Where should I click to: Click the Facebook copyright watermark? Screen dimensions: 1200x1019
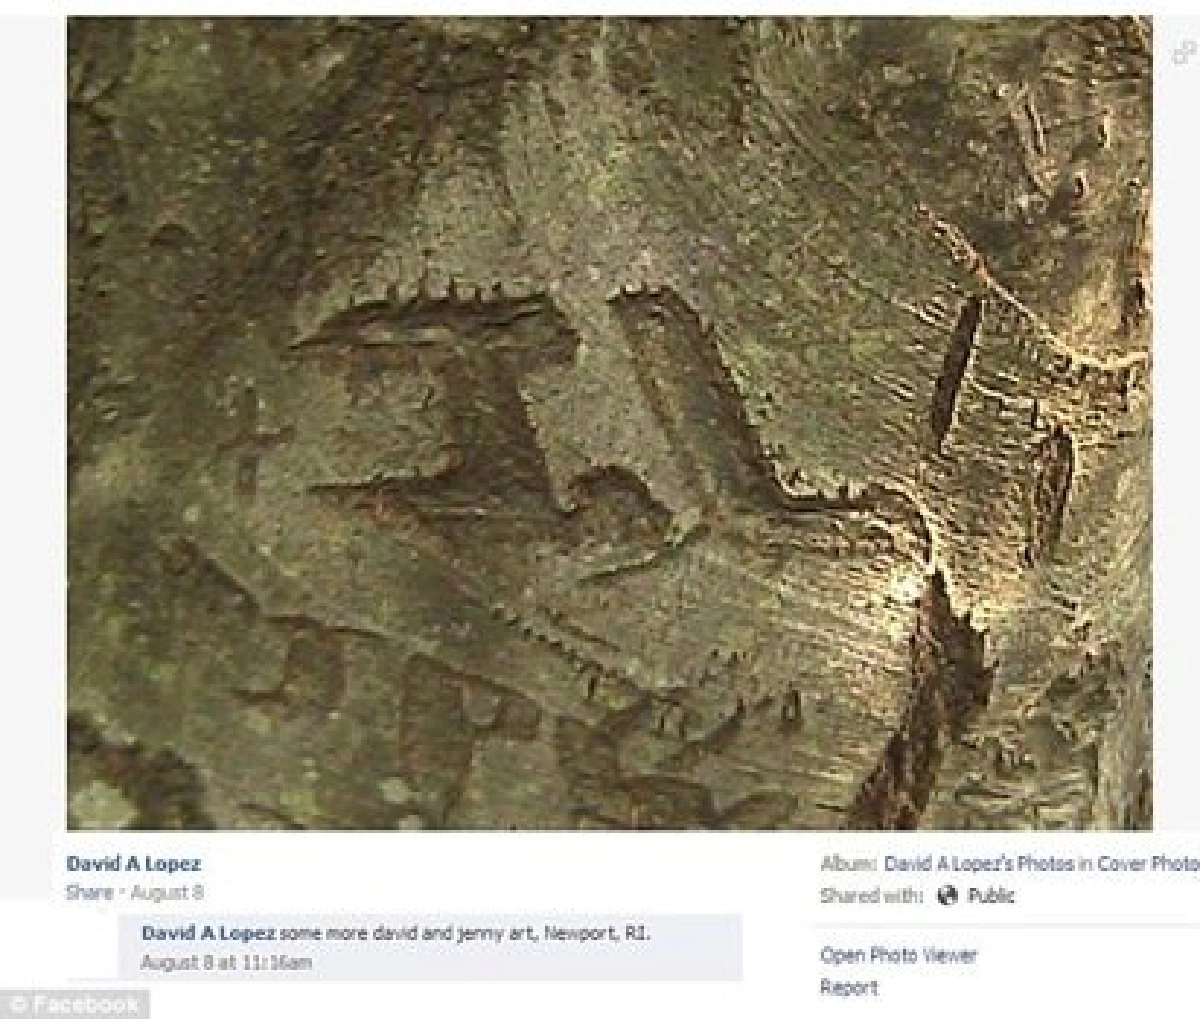click(74, 1004)
